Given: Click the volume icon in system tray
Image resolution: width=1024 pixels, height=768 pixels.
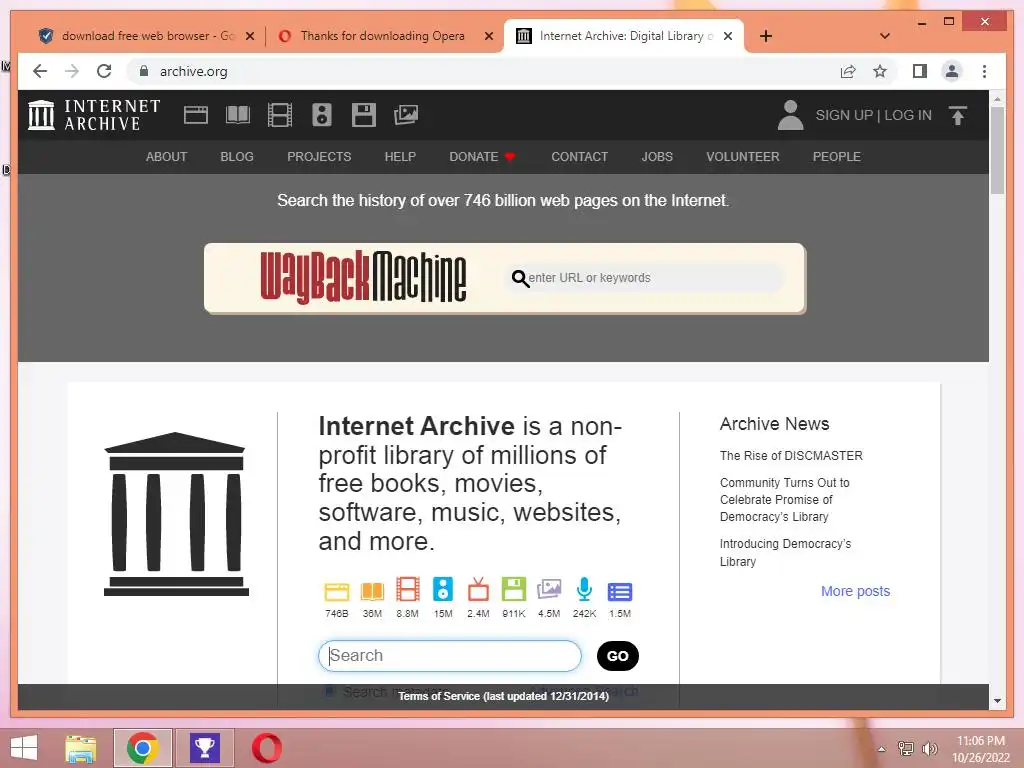Looking at the screenshot, I should click(x=929, y=748).
